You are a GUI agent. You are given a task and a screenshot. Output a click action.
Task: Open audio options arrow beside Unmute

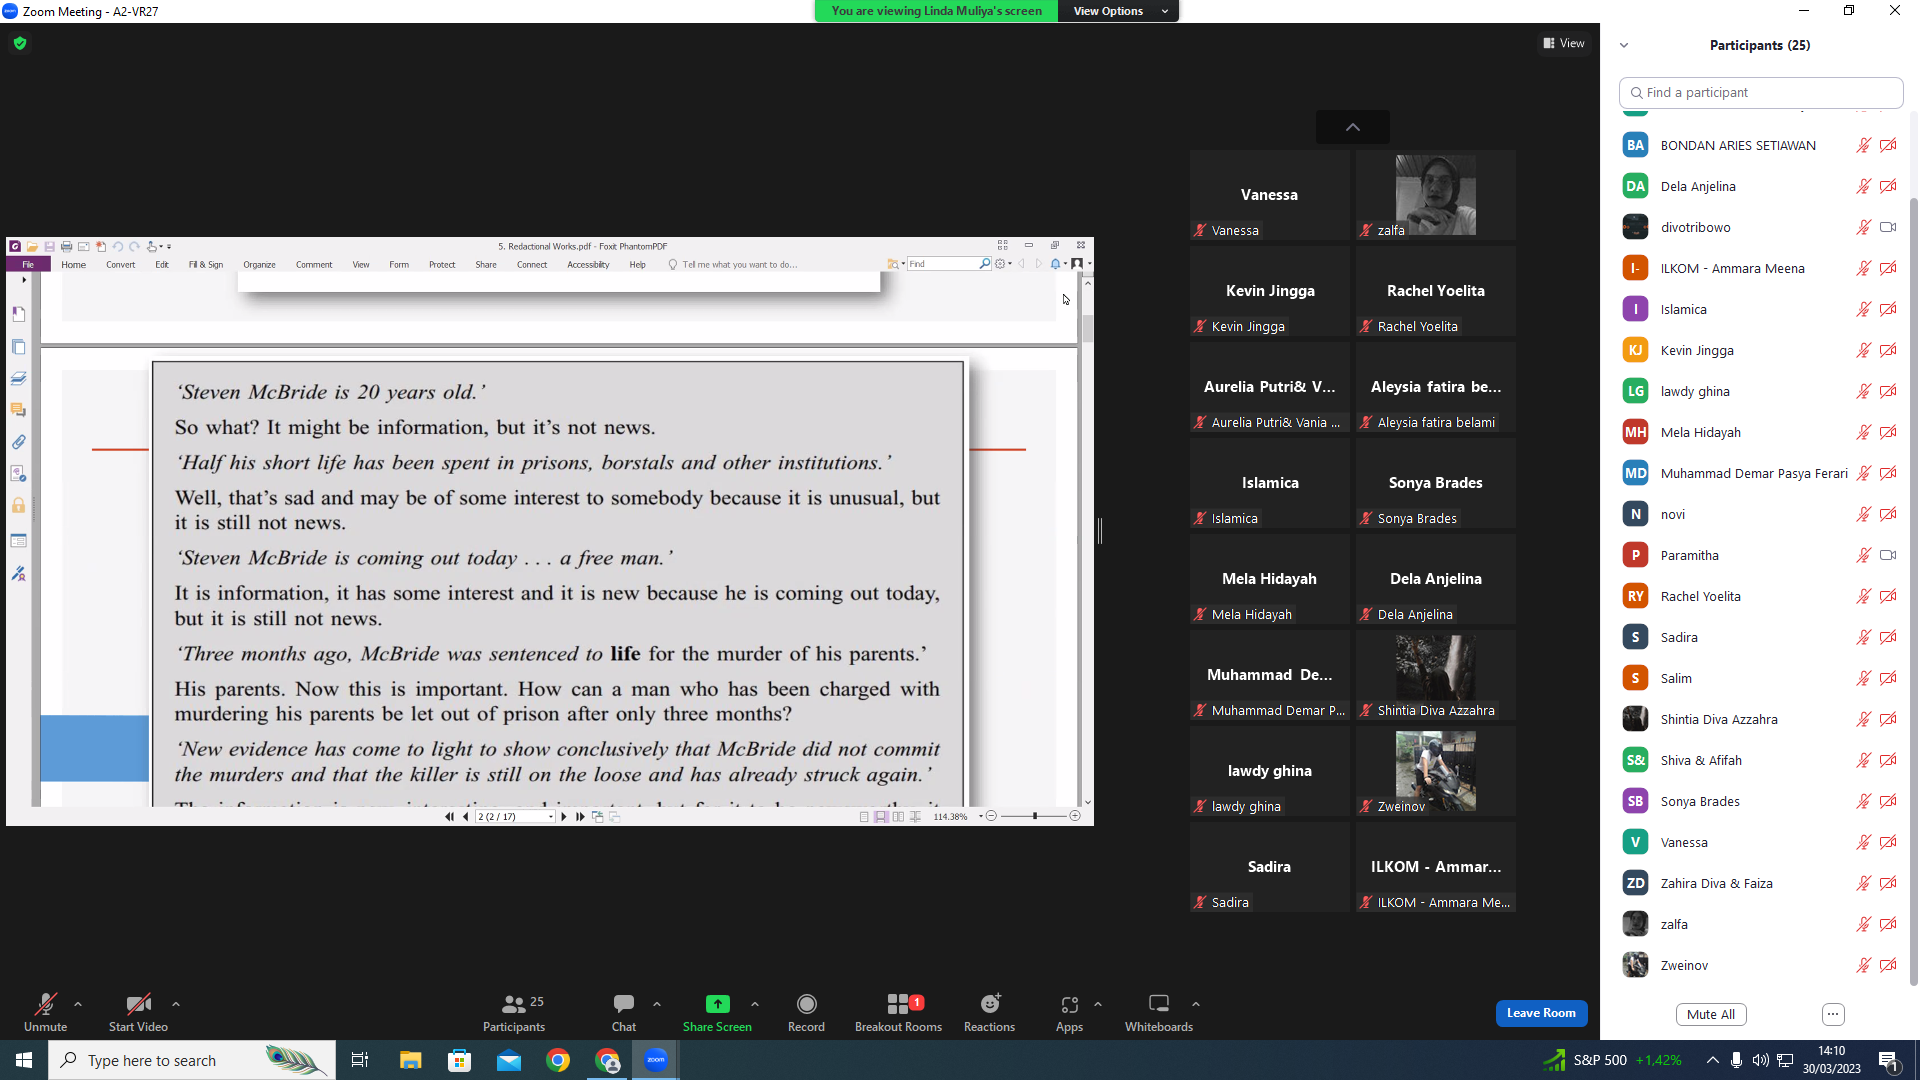78,1004
